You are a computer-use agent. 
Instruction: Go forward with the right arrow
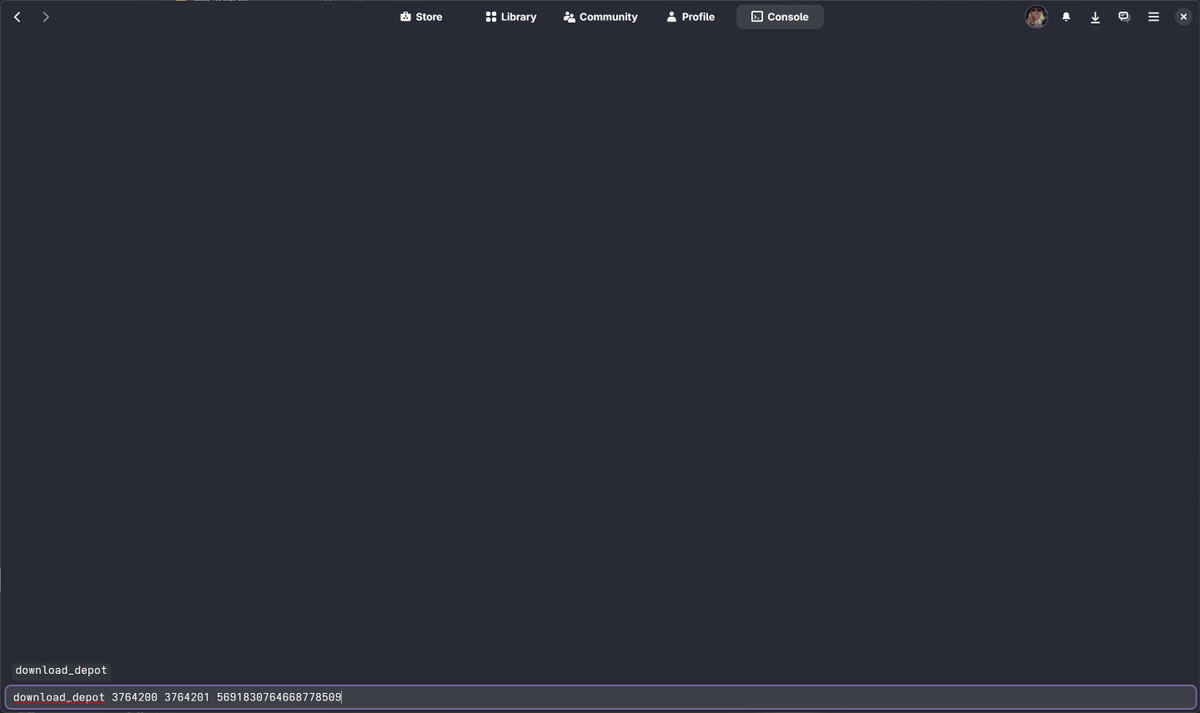[46, 17]
